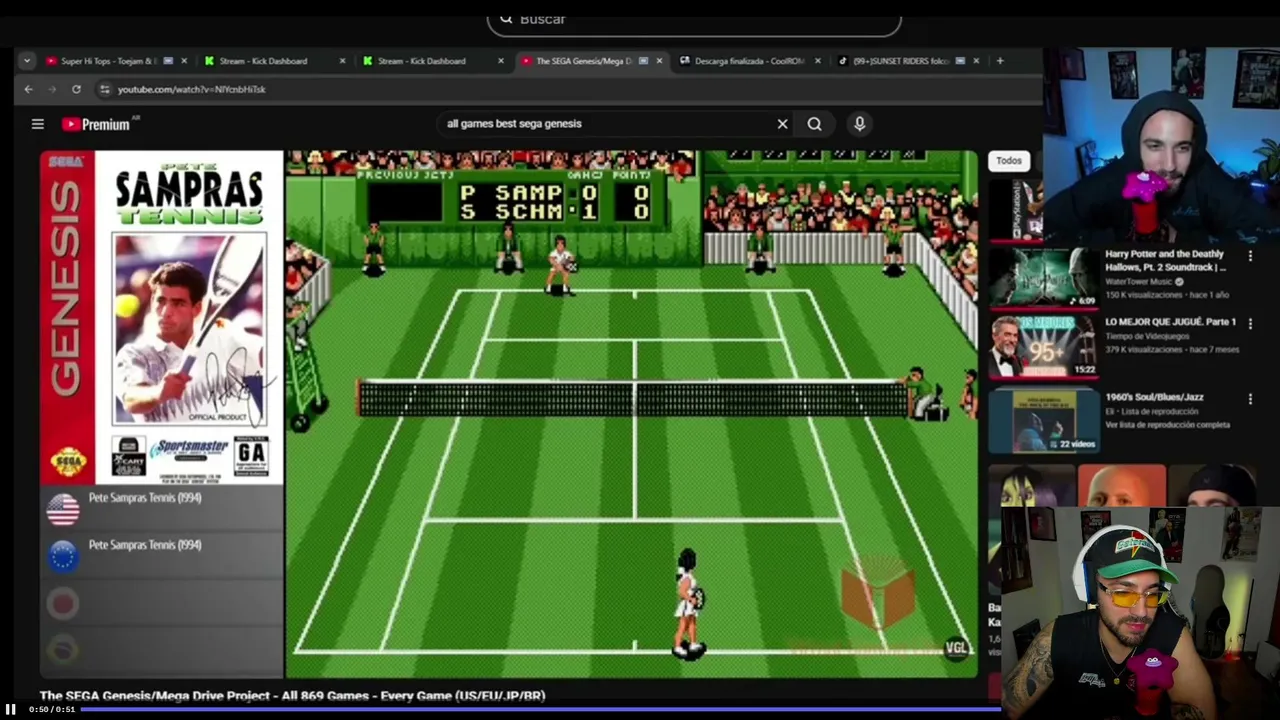Click the VGL watermark logo in the video
The image size is (1280, 720).
point(956,648)
